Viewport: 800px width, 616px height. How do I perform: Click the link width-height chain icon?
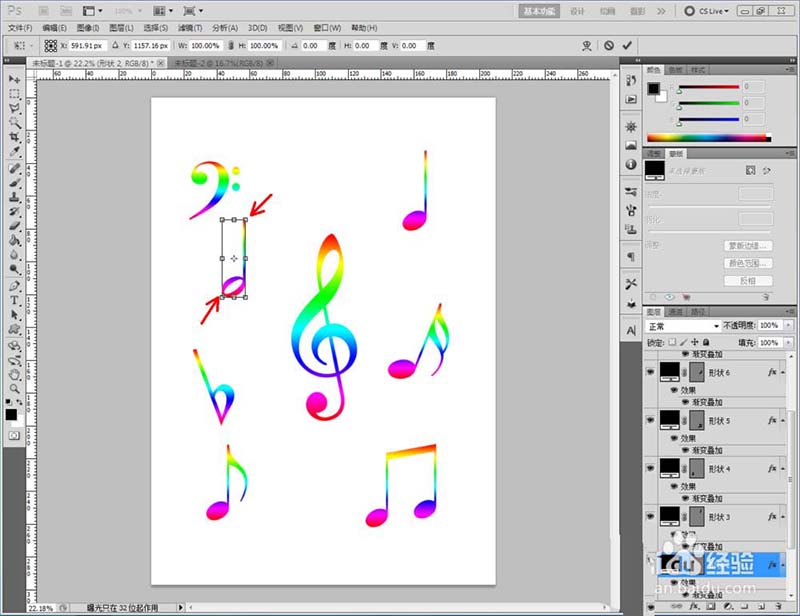(233, 46)
